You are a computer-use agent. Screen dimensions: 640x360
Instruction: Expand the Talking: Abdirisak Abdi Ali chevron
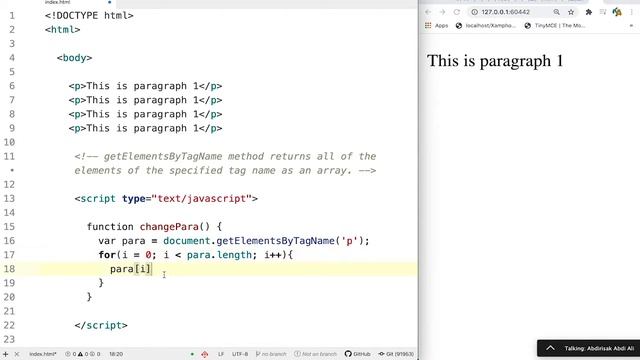tap(550, 348)
